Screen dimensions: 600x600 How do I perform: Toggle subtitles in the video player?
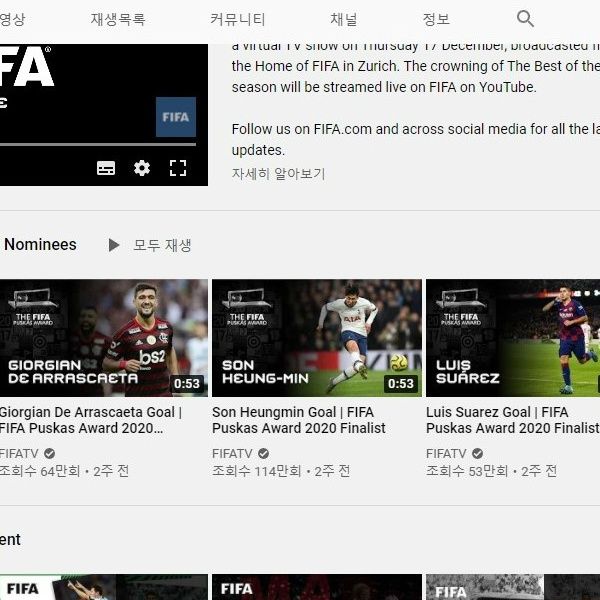[106, 168]
